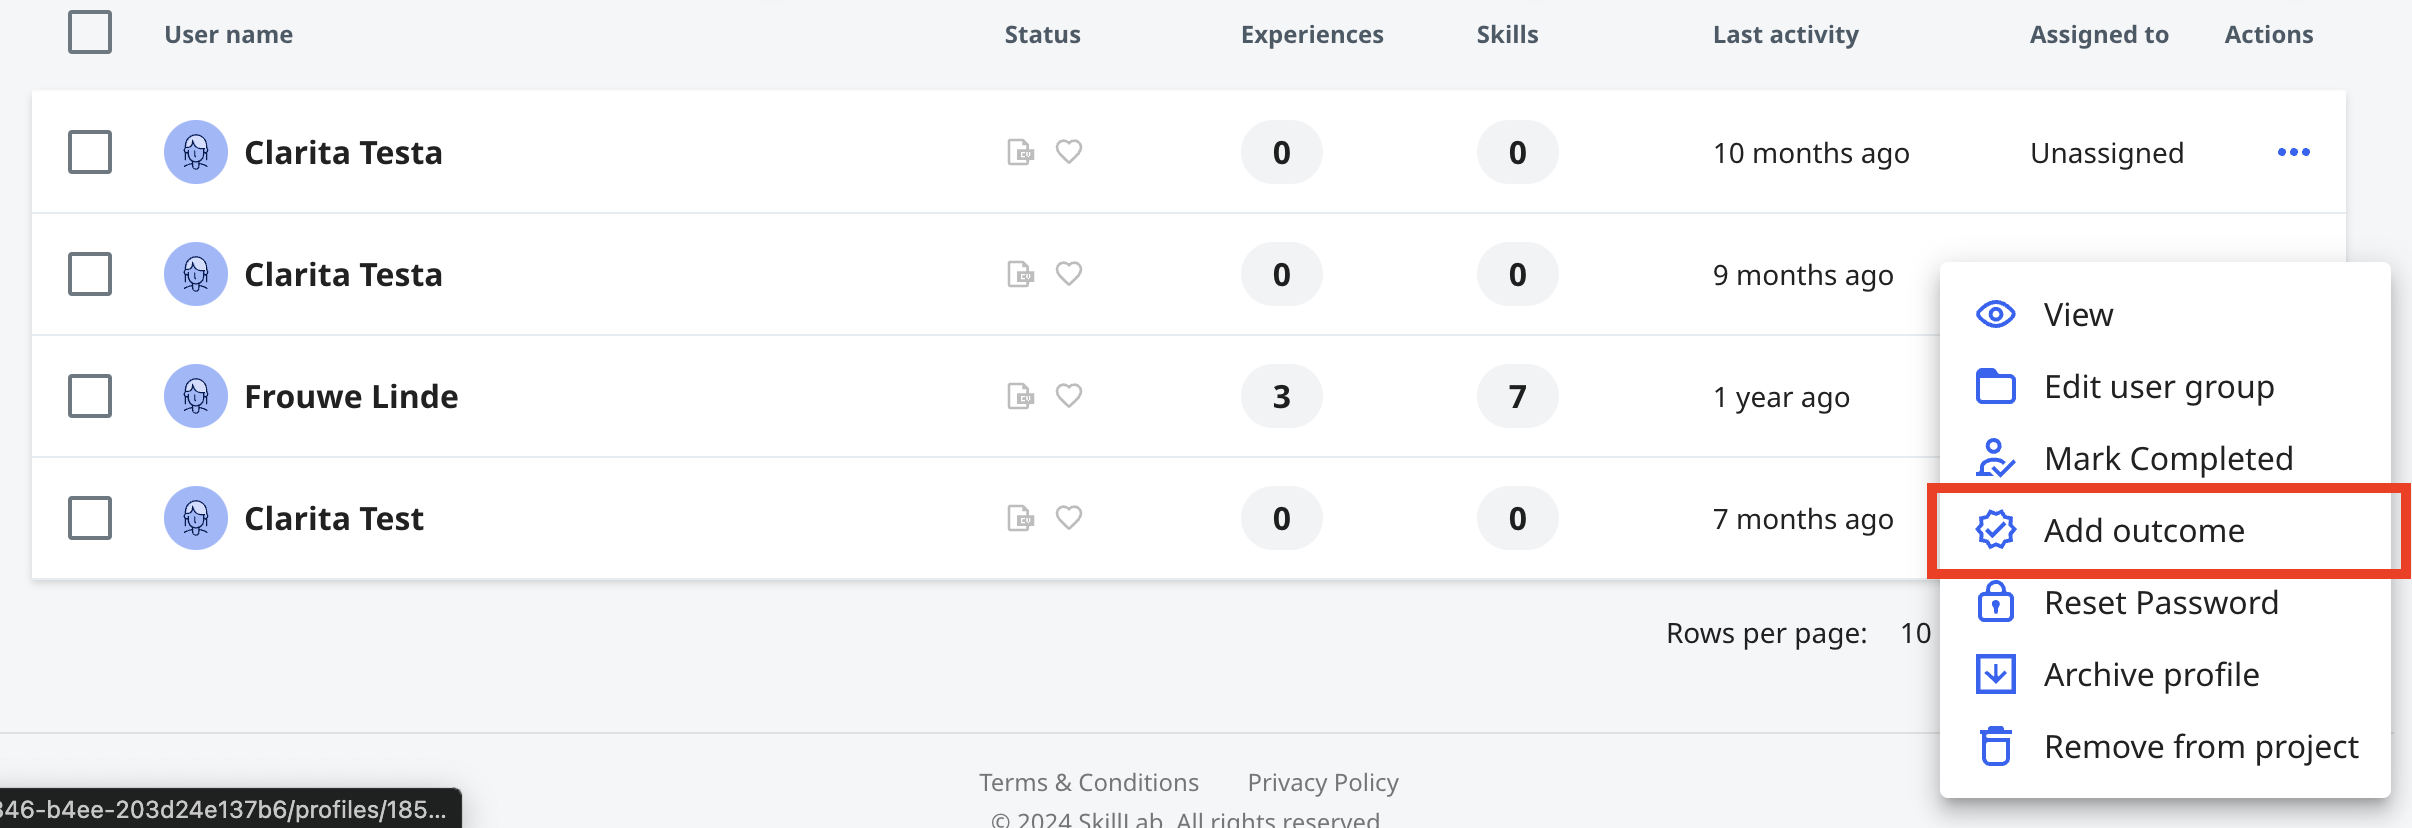Click the heart icon in Frouwe Linde's row
The width and height of the screenshot is (2412, 828).
1069,396
